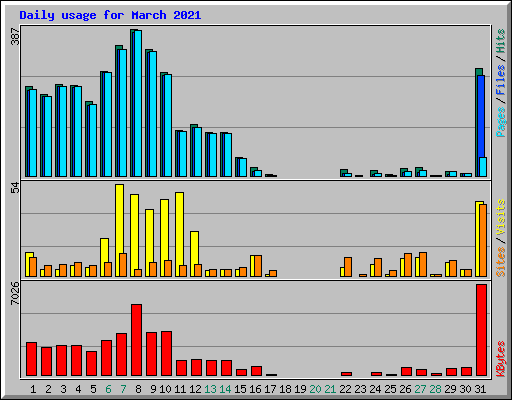512x400 pixels.
Task: Click day 5 on the x-axis
Action: [93, 389]
